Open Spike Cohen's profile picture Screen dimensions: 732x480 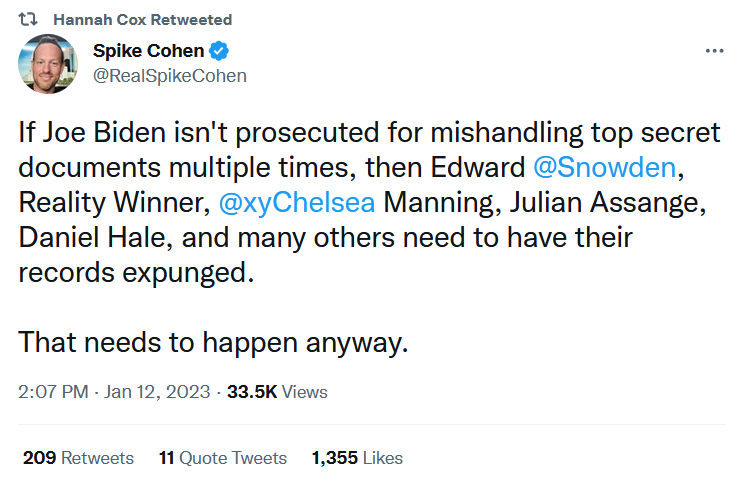(48, 64)
